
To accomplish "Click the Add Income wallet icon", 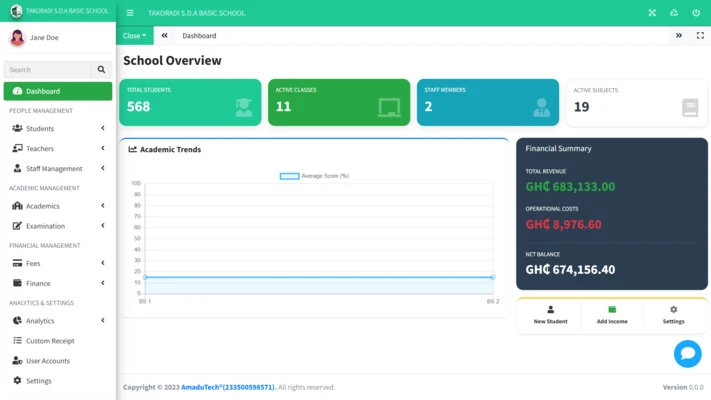I will click(x=612, y=310).
